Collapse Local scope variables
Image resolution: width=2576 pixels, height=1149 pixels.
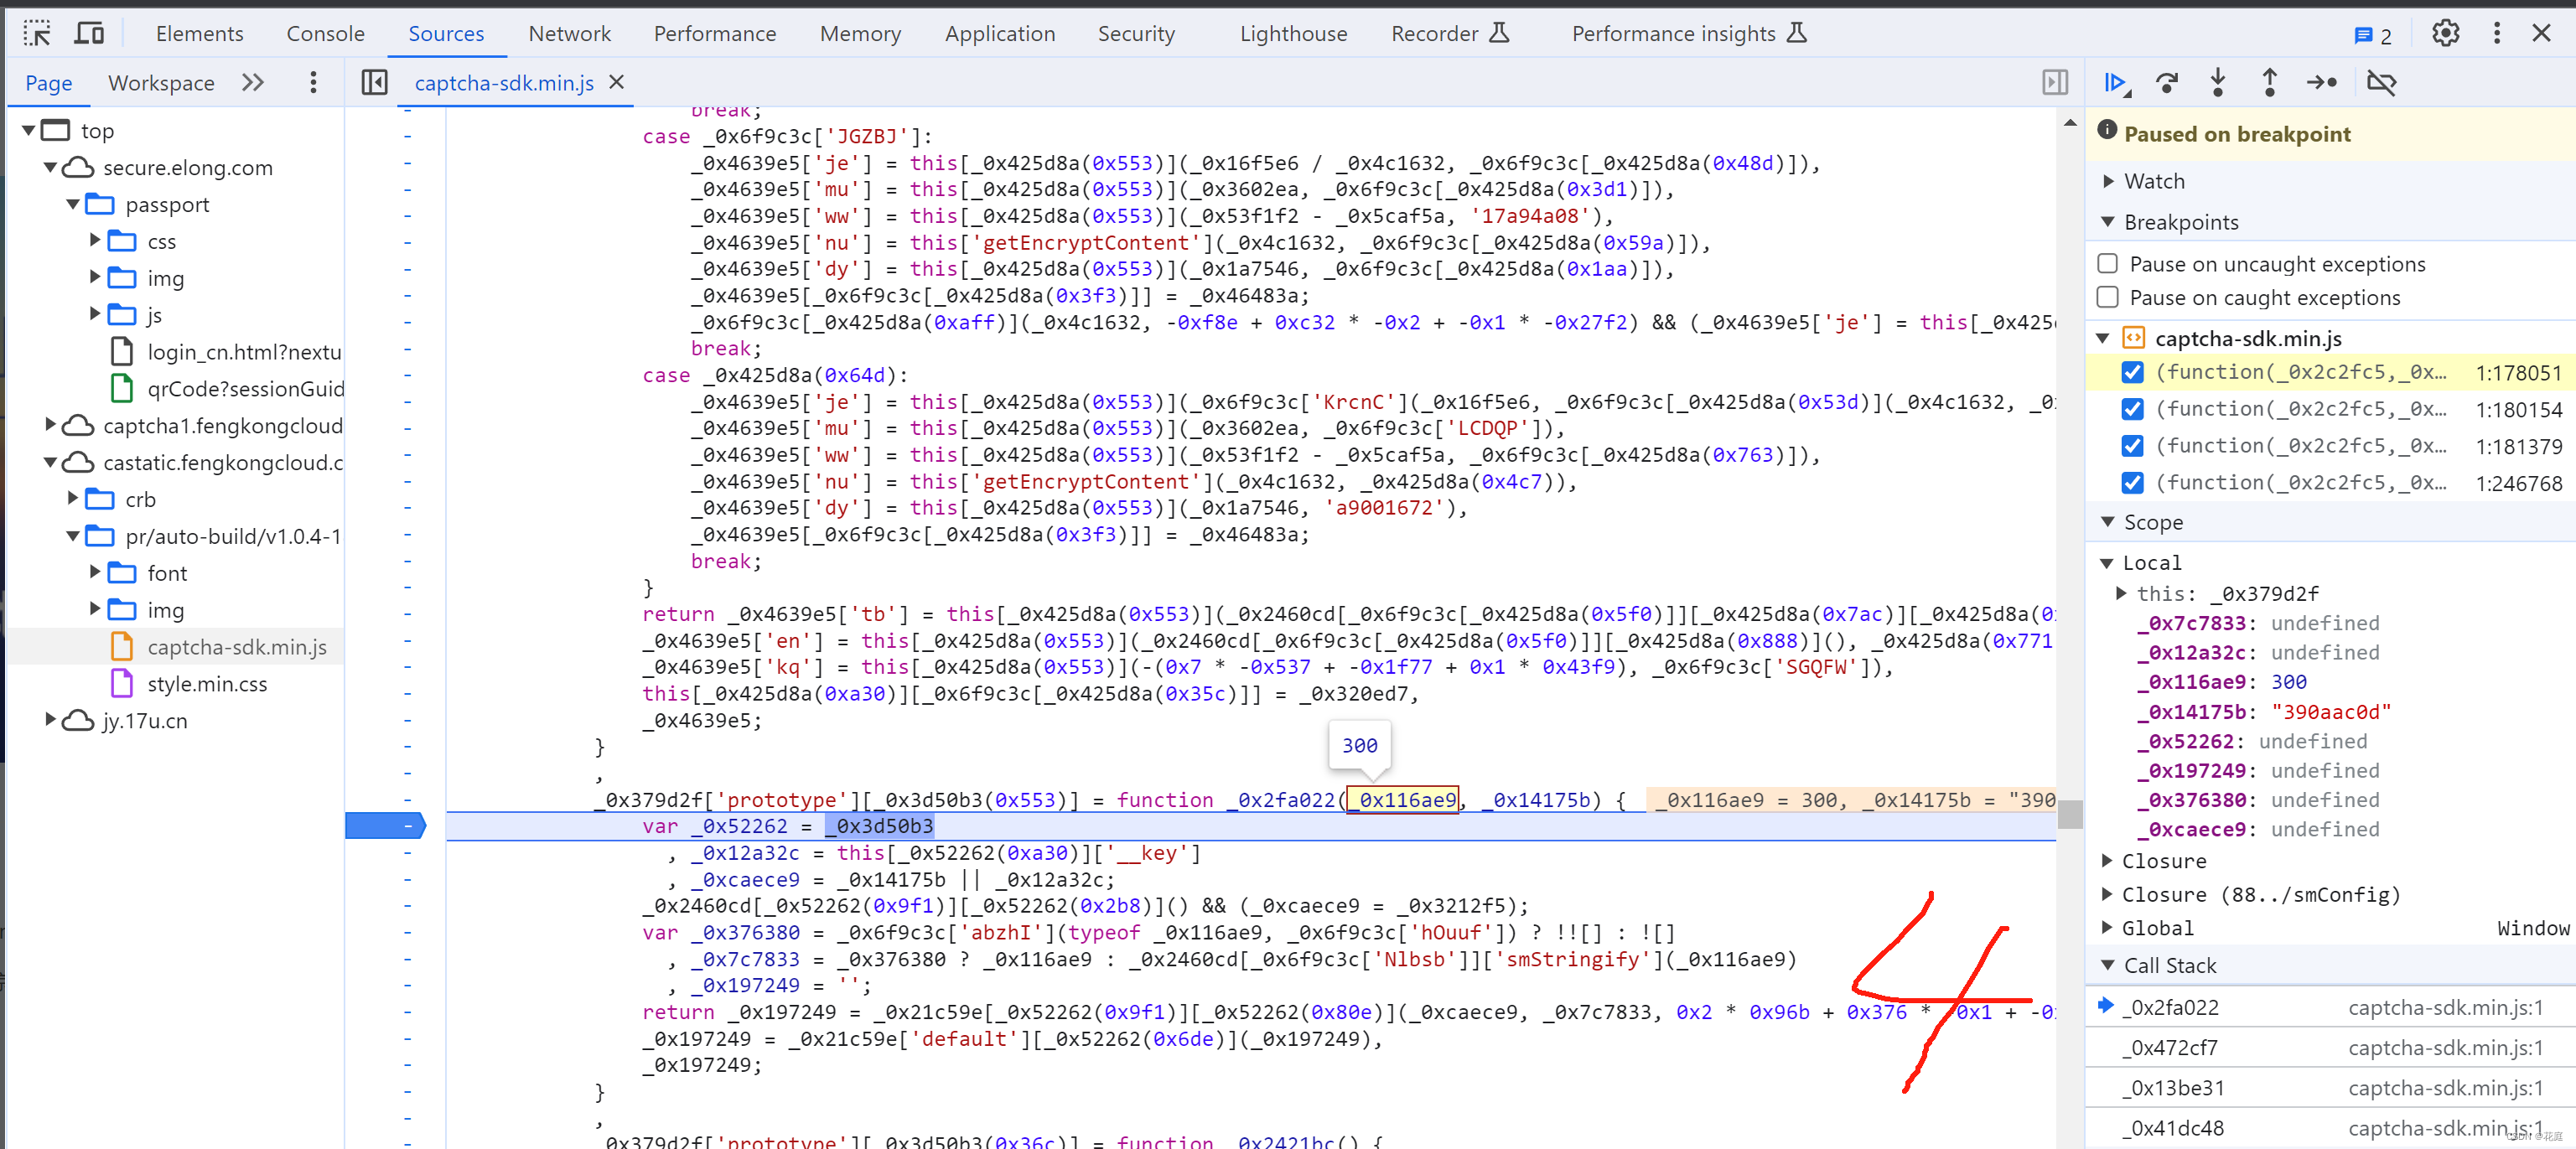(2106, 563)
